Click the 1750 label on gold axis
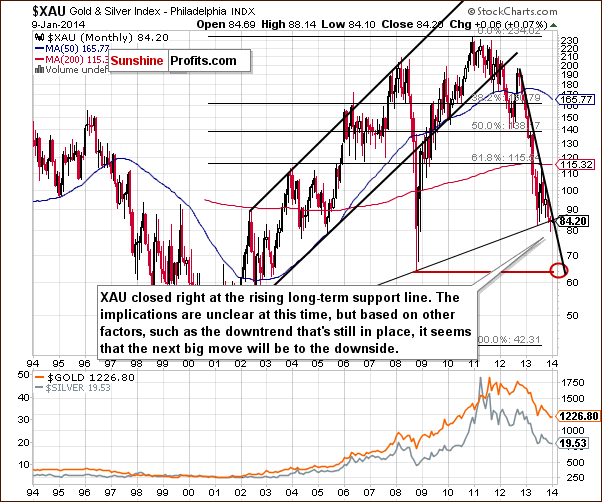This screenshot has width=602, height=502. click(x=574, y=383)
